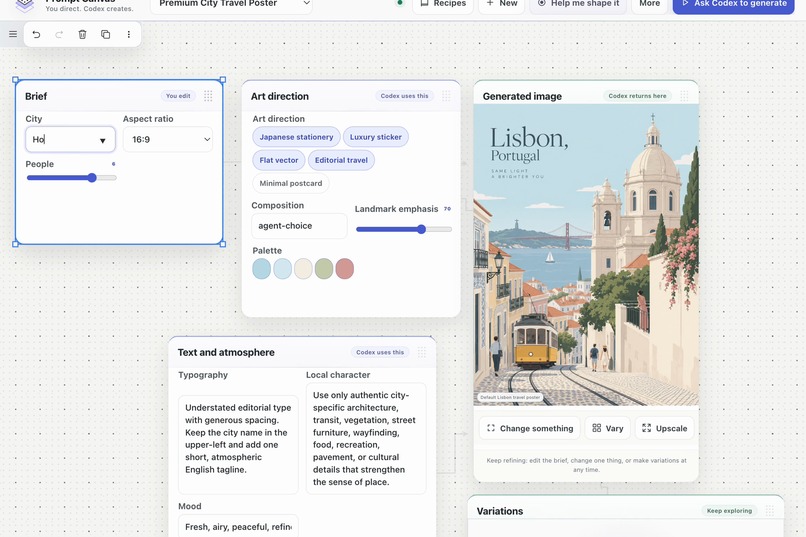806x537 pixels.
Task: Click Text and atmosphere 'Codex uses this' badge
Action: point(380,352)
